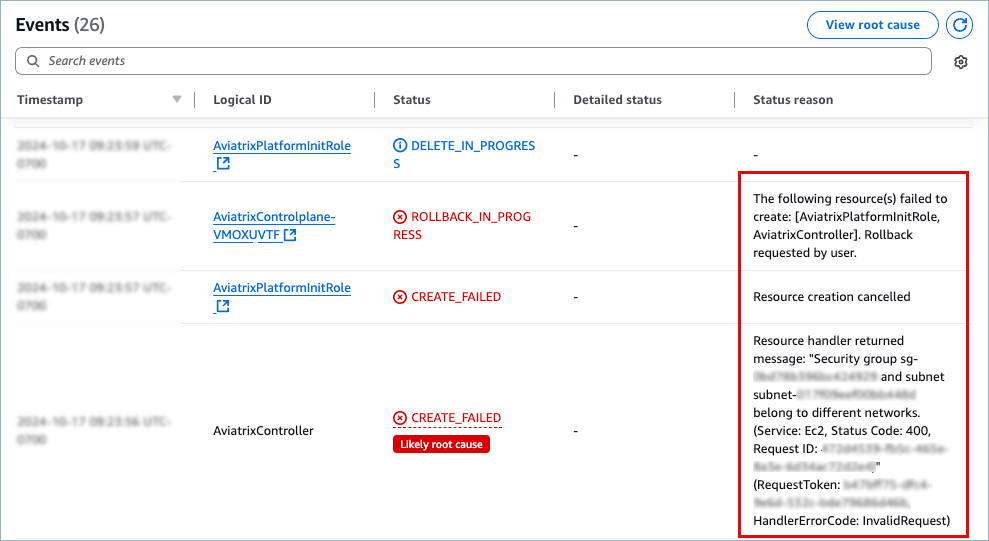989x541 pixels.
Task: Click the Status column header
Action: click(411, 100)
